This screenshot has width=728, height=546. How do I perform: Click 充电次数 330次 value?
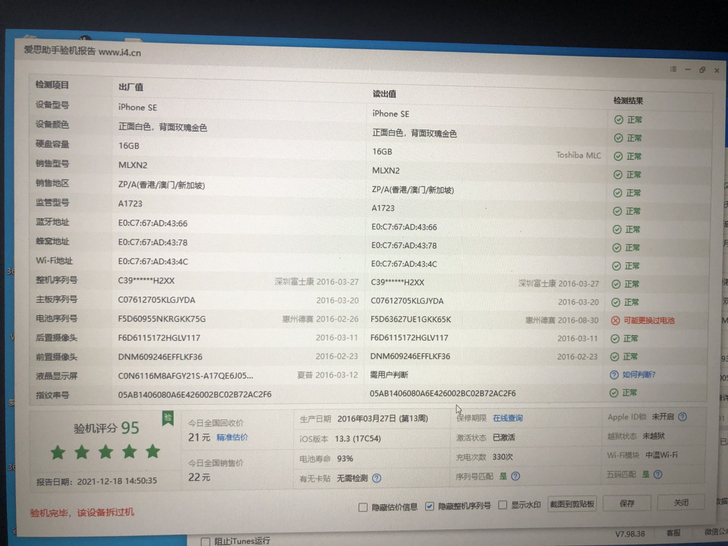[502, 457]
